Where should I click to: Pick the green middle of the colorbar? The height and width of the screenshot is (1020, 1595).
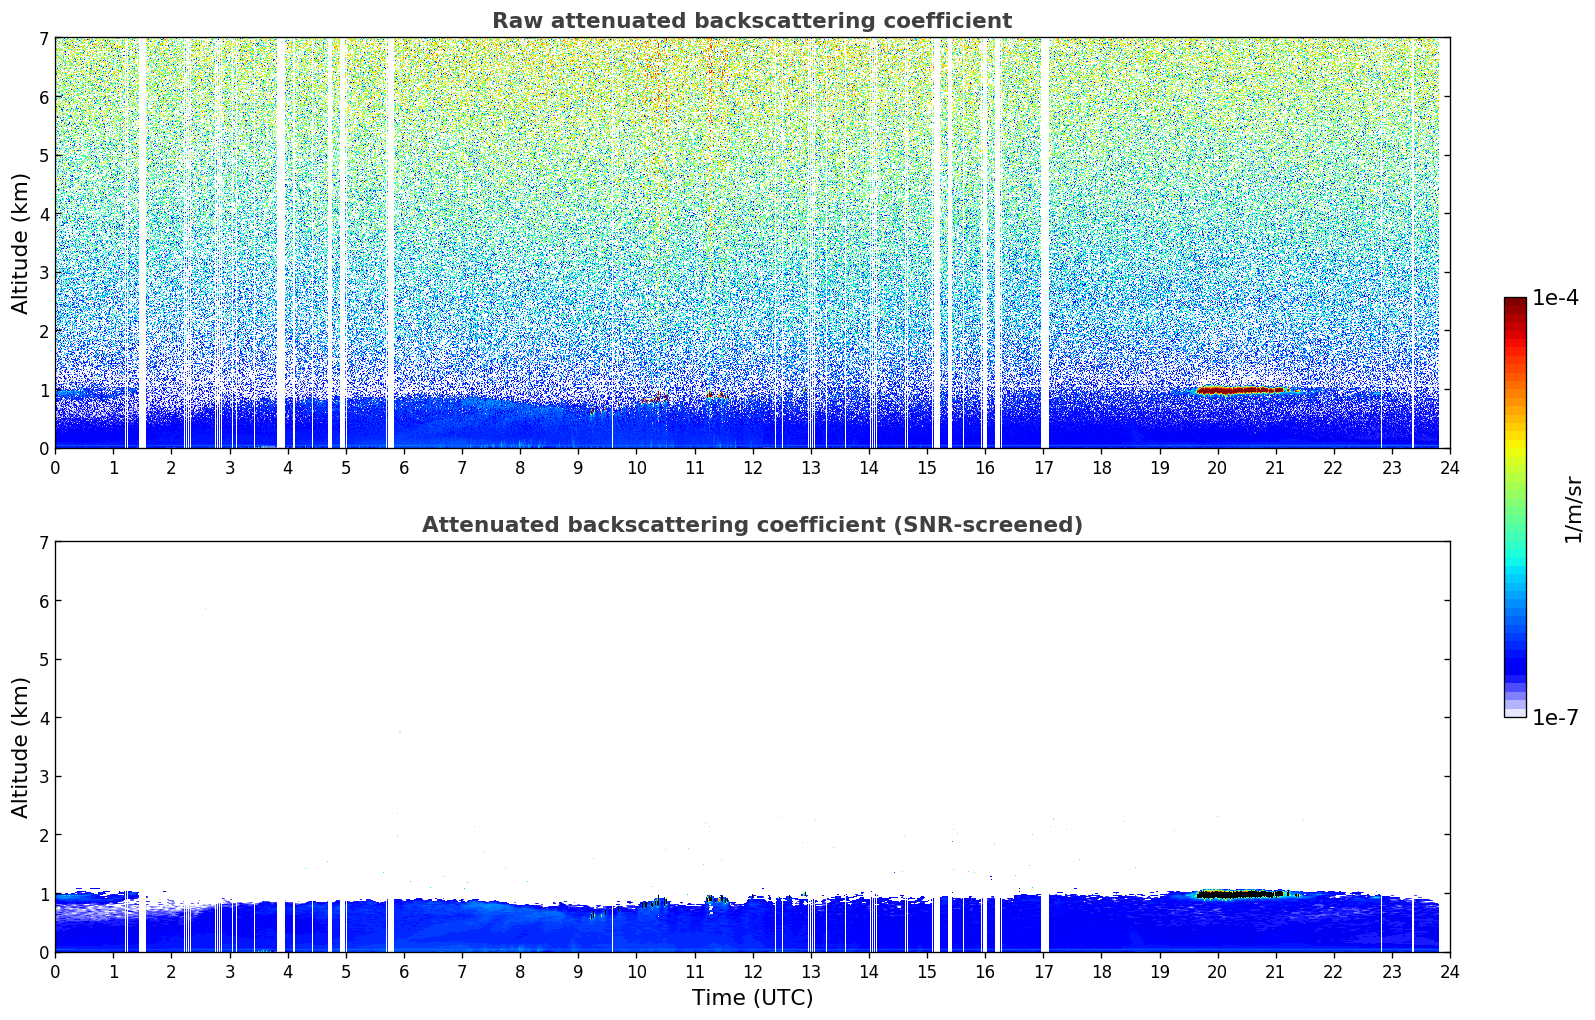tap(1514, 500)
